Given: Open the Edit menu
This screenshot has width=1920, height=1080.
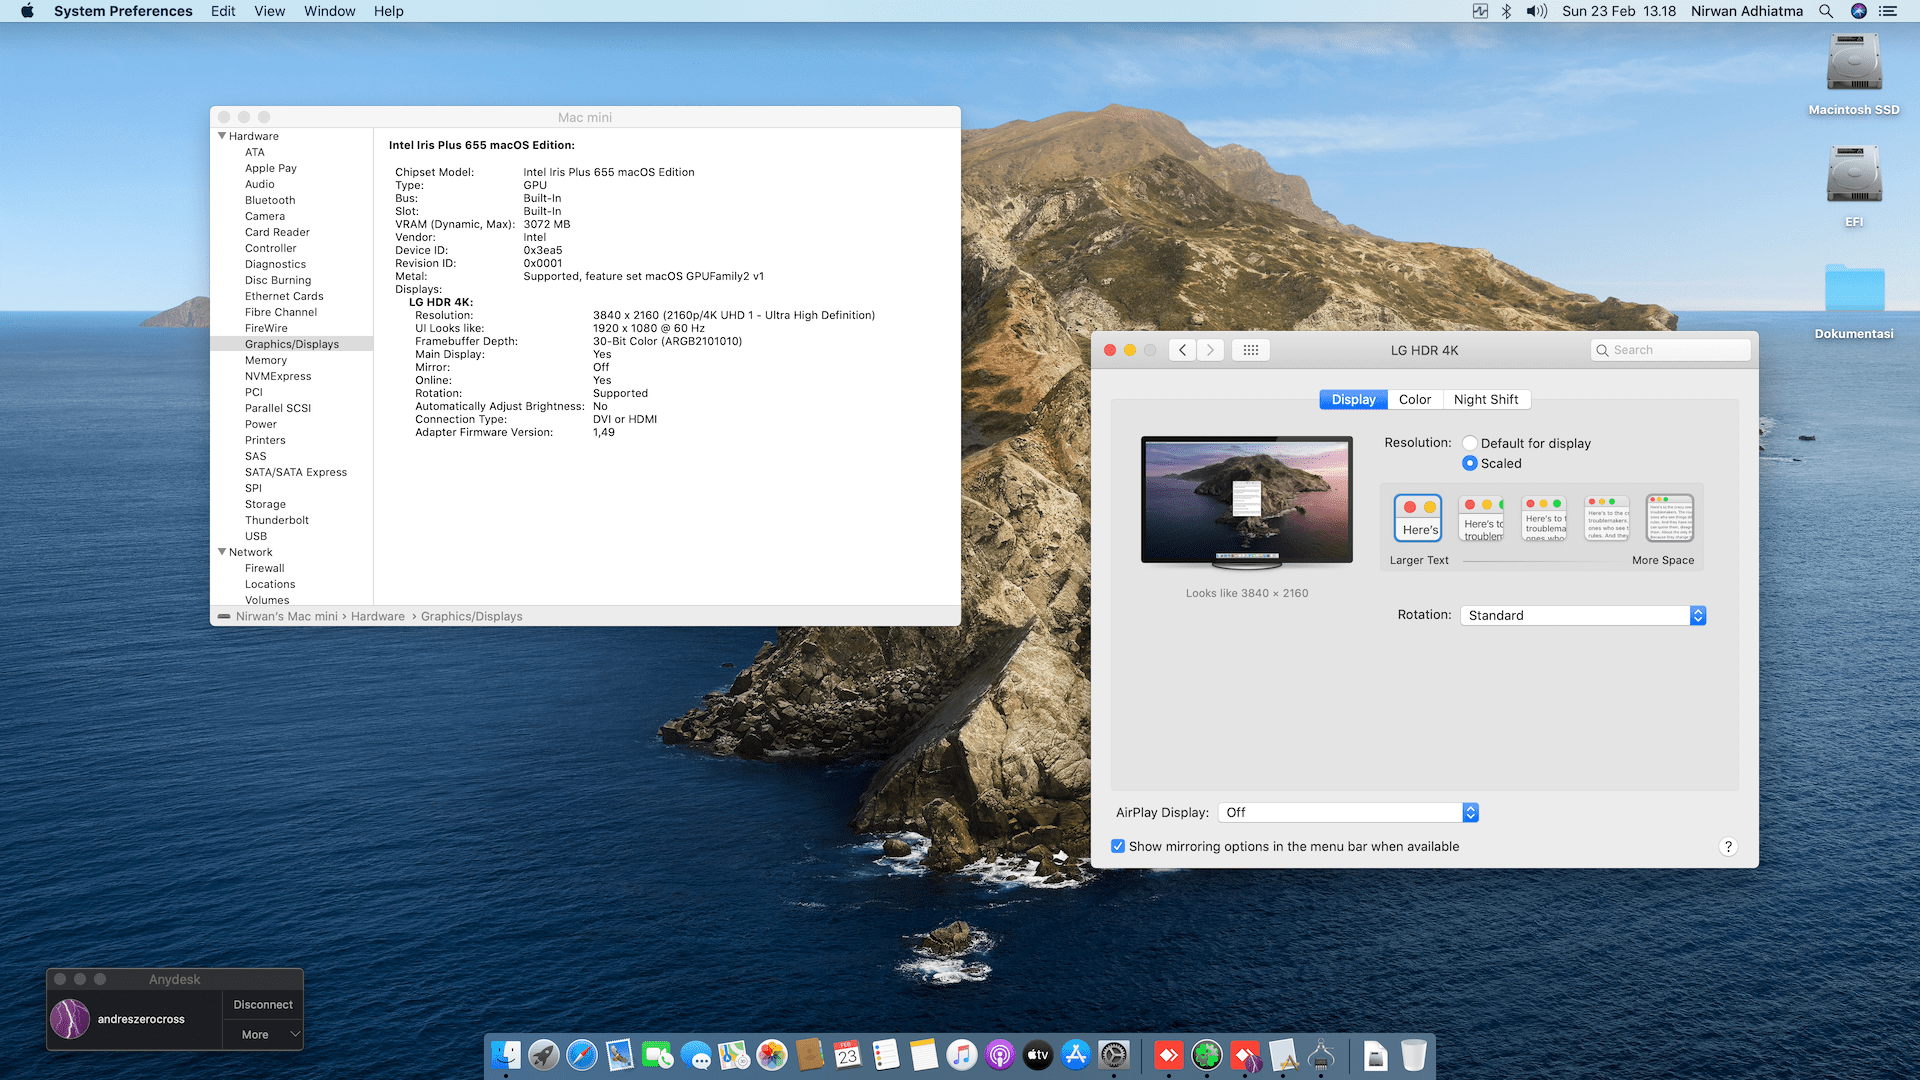Looking at the screenshot, I should [x=223, y=11].
